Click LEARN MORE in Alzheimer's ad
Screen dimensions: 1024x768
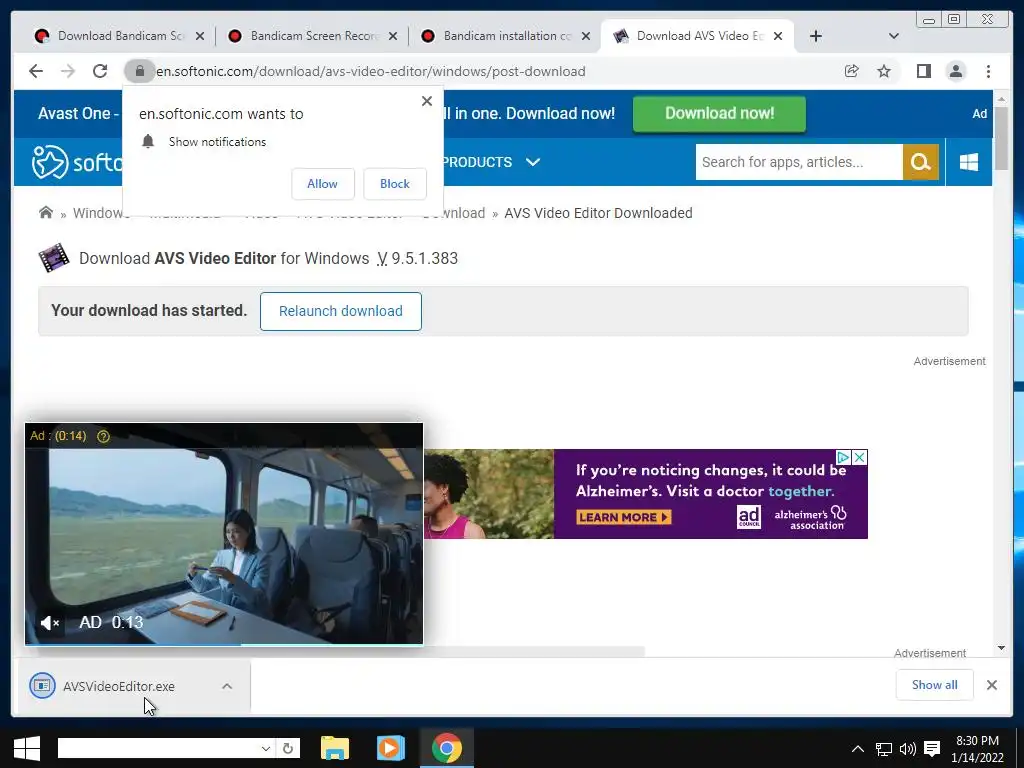[x=623, y=517]
